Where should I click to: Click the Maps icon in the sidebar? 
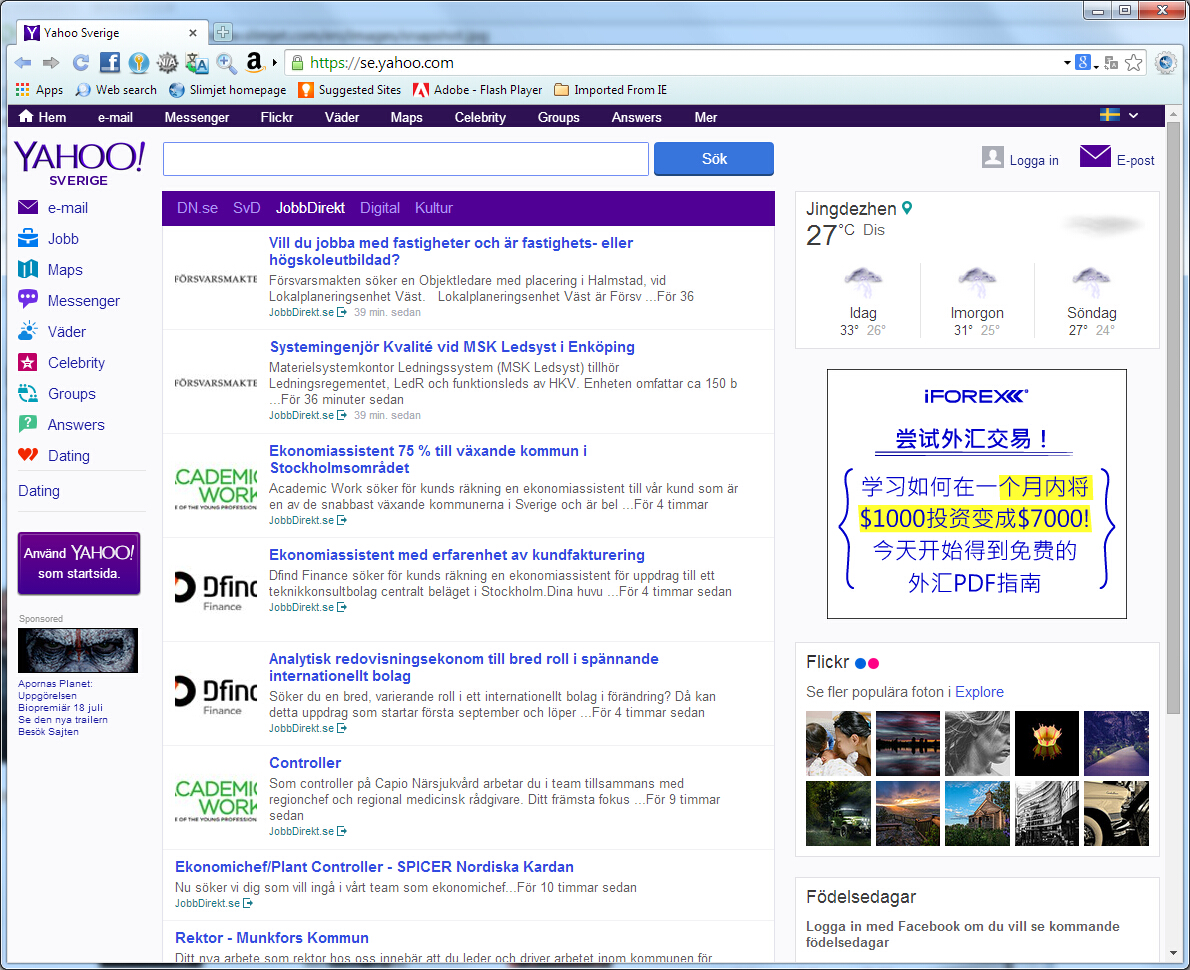[28, 269]
